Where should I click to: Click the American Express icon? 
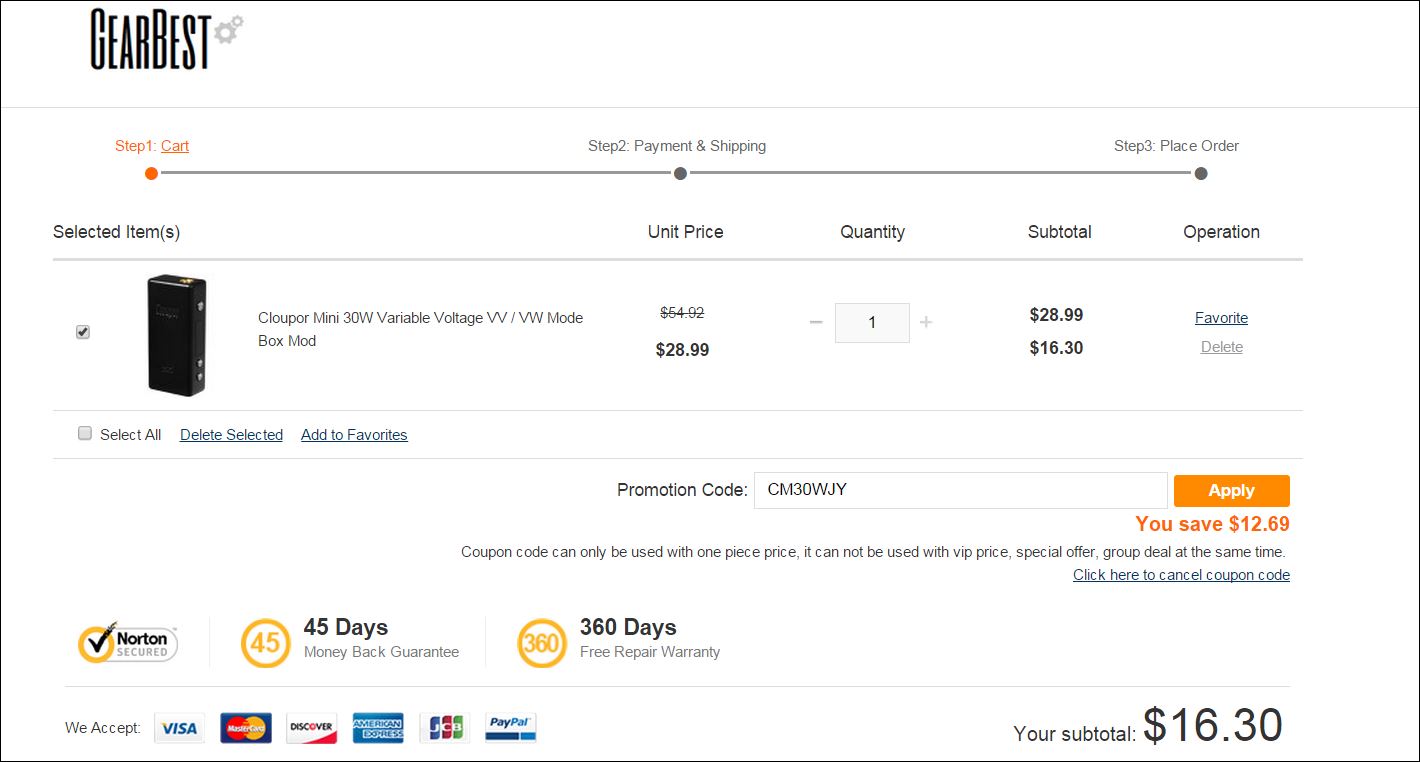pos(378,728)
